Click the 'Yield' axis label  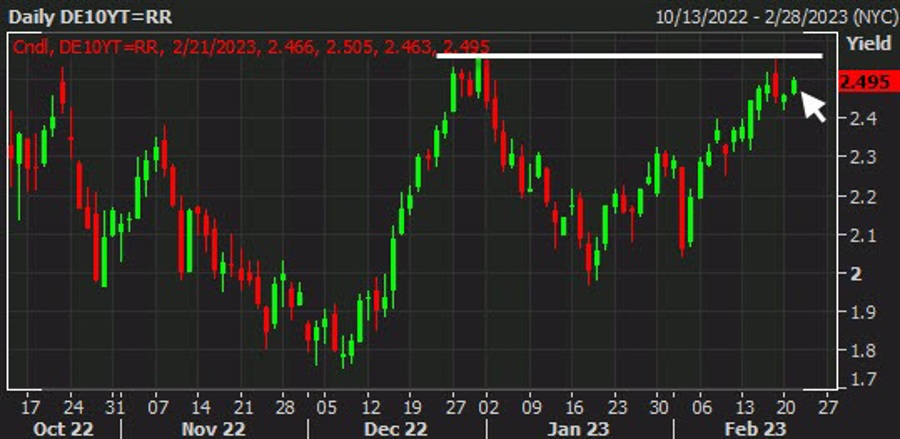click(870, 44)
